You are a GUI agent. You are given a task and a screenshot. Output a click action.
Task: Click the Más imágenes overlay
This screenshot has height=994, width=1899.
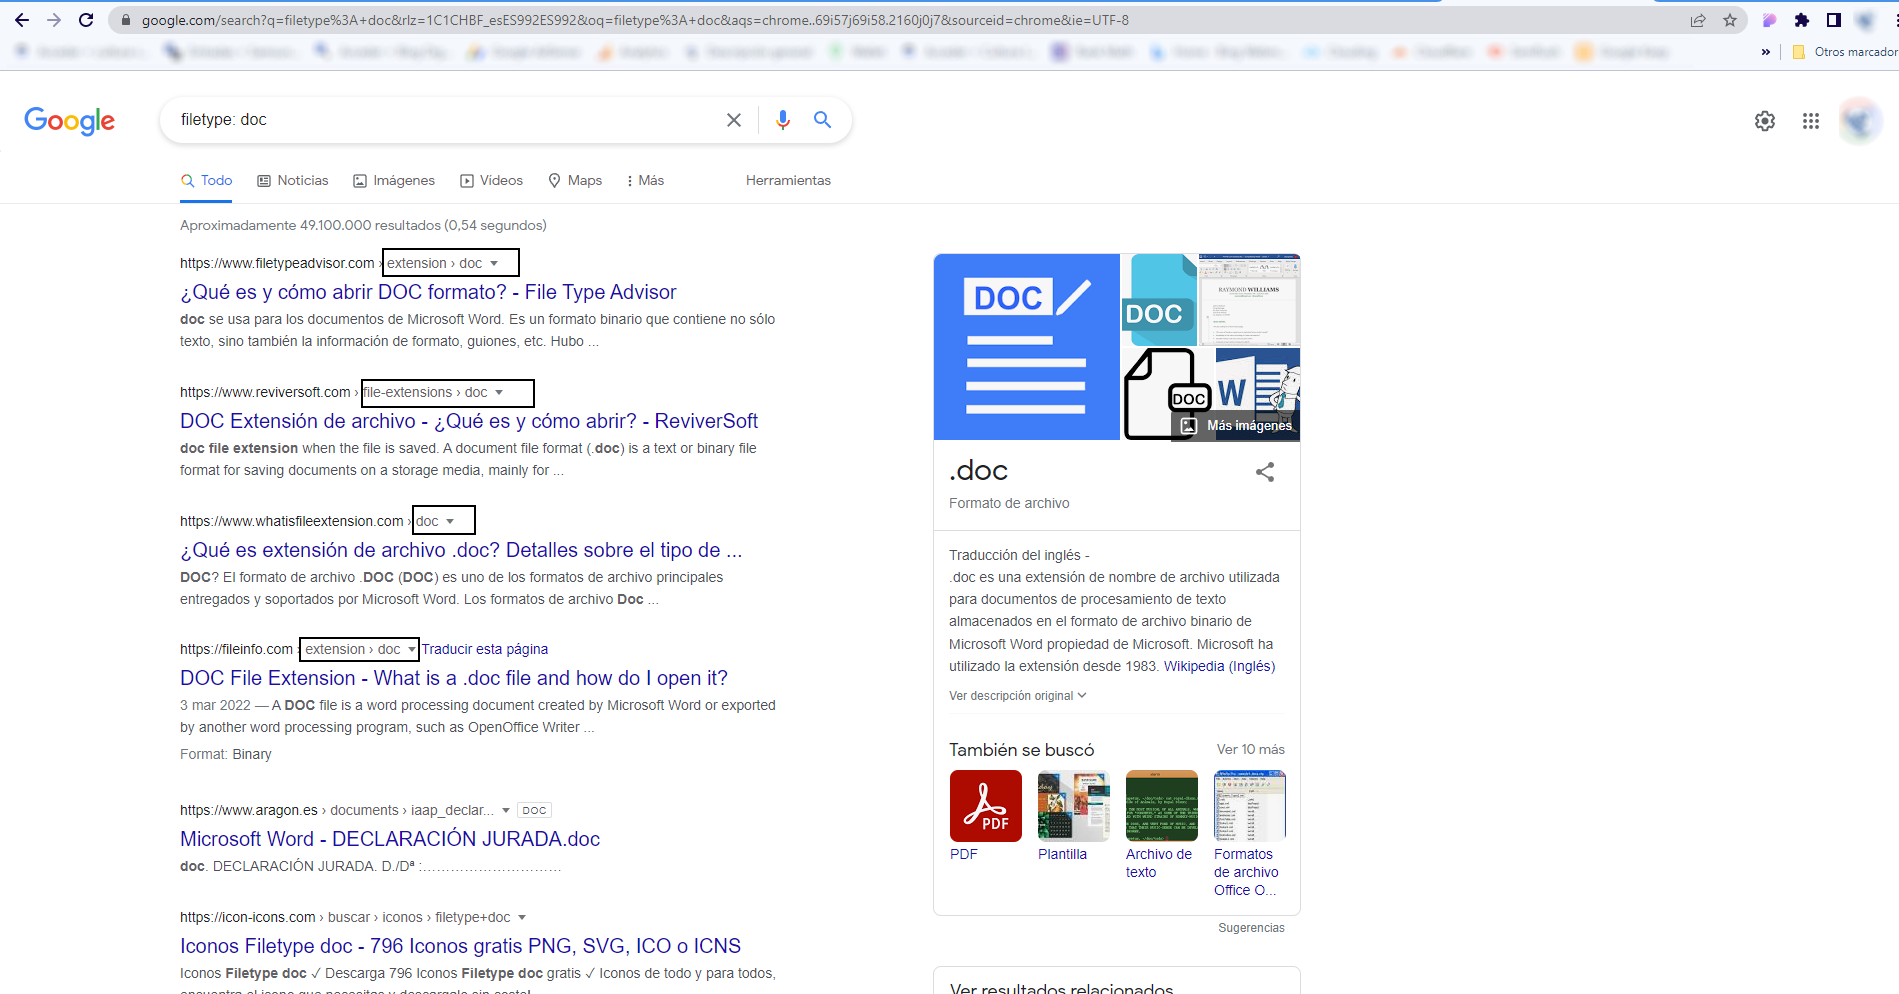[1237, 426]
